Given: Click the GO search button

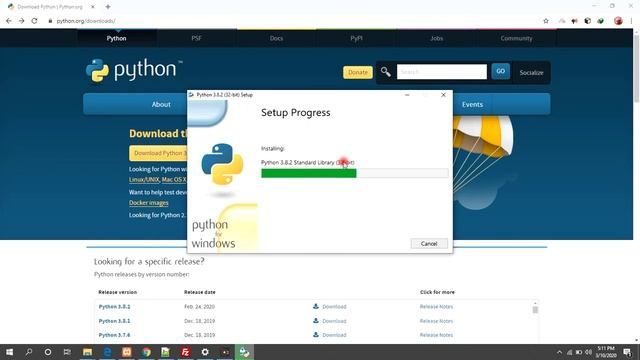Looking at the screenshot, I should pos(500,71).
